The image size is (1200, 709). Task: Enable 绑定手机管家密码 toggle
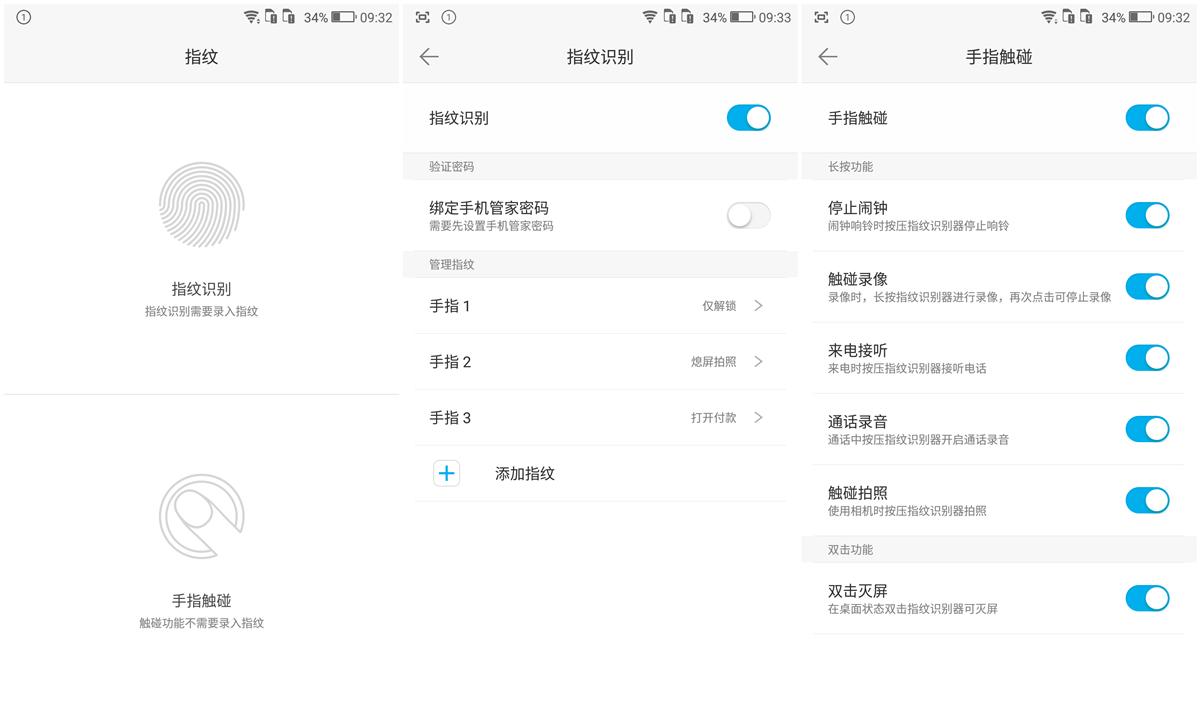click(748, 215)
